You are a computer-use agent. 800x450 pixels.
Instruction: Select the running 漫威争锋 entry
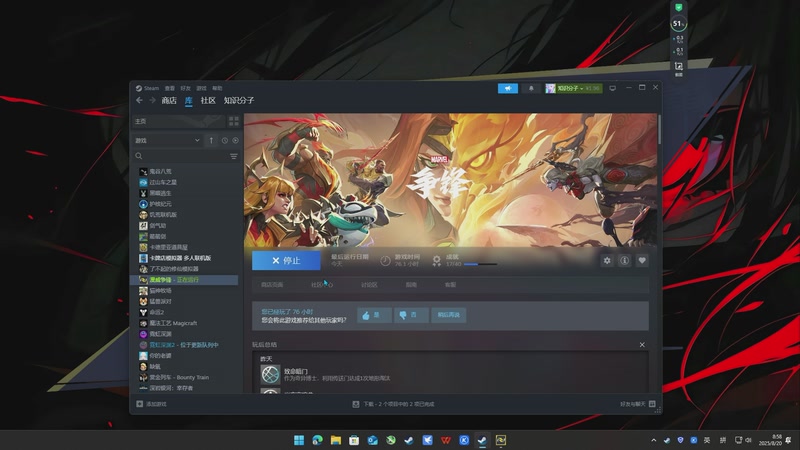coord(186,280)
